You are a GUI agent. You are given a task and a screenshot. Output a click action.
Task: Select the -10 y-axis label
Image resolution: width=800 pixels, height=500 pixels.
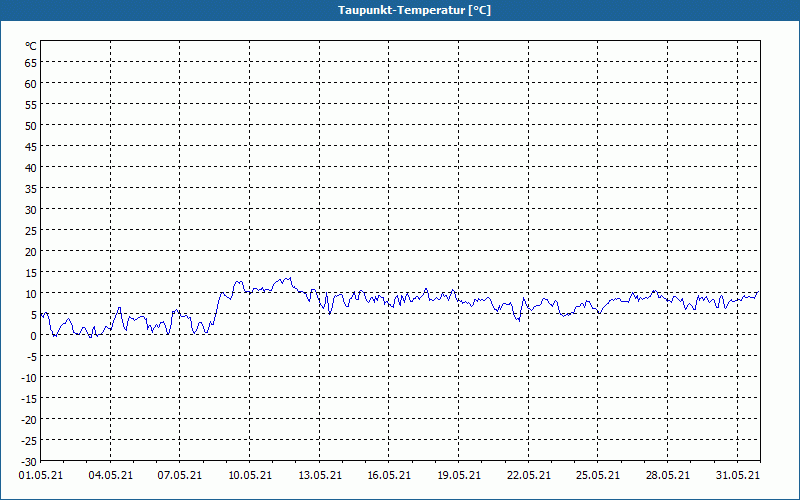(29, 378)
